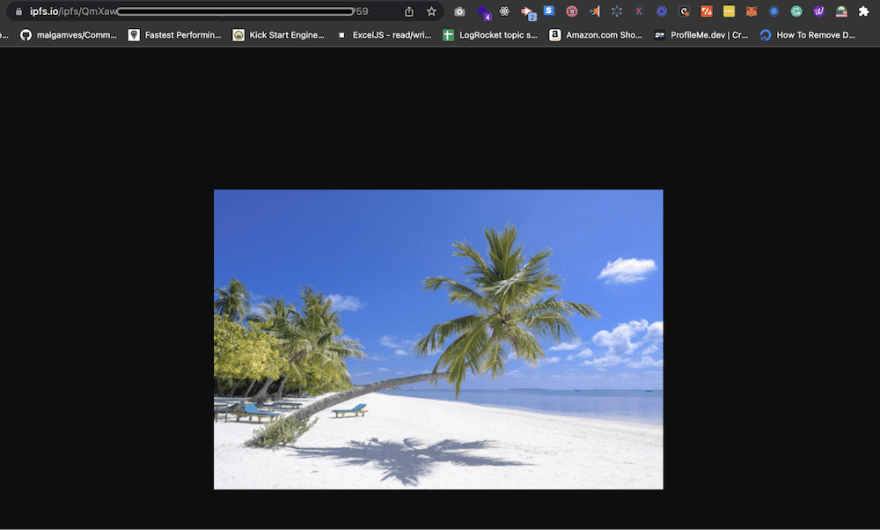880x530 pixels.
Task: Click the camera screenshot extension icon
Action: [460, 12]
